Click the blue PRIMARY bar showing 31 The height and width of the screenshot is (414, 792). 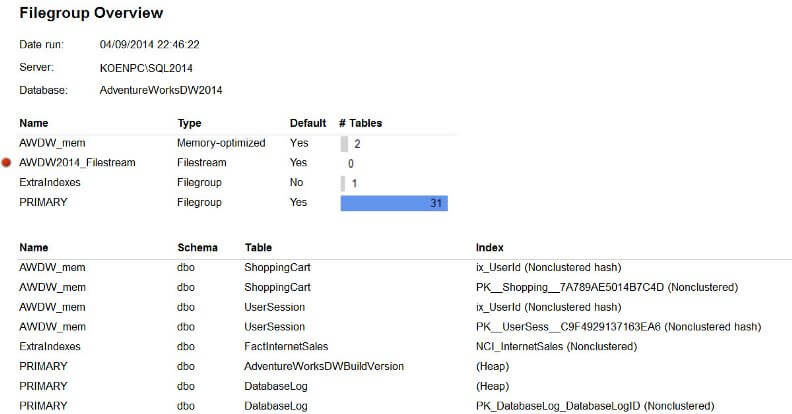394,203
